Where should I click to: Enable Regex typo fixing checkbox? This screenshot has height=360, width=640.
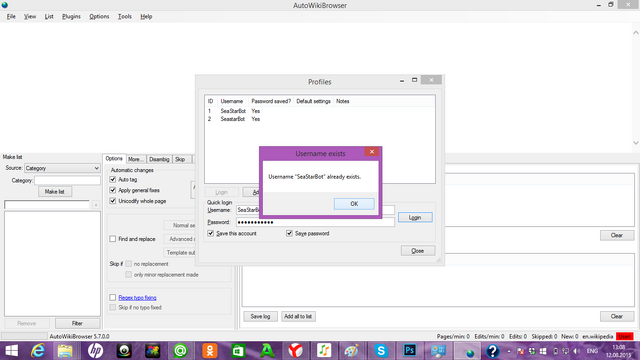pos(113,298)
